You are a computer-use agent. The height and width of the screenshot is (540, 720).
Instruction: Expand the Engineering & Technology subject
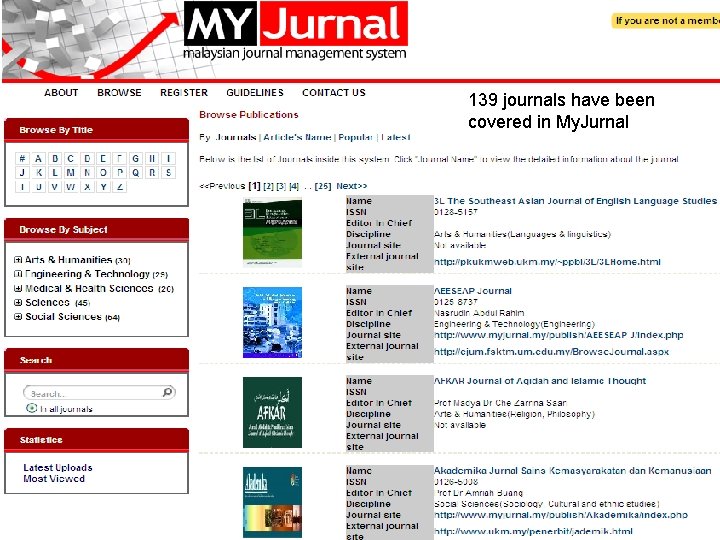pos(18,274)
